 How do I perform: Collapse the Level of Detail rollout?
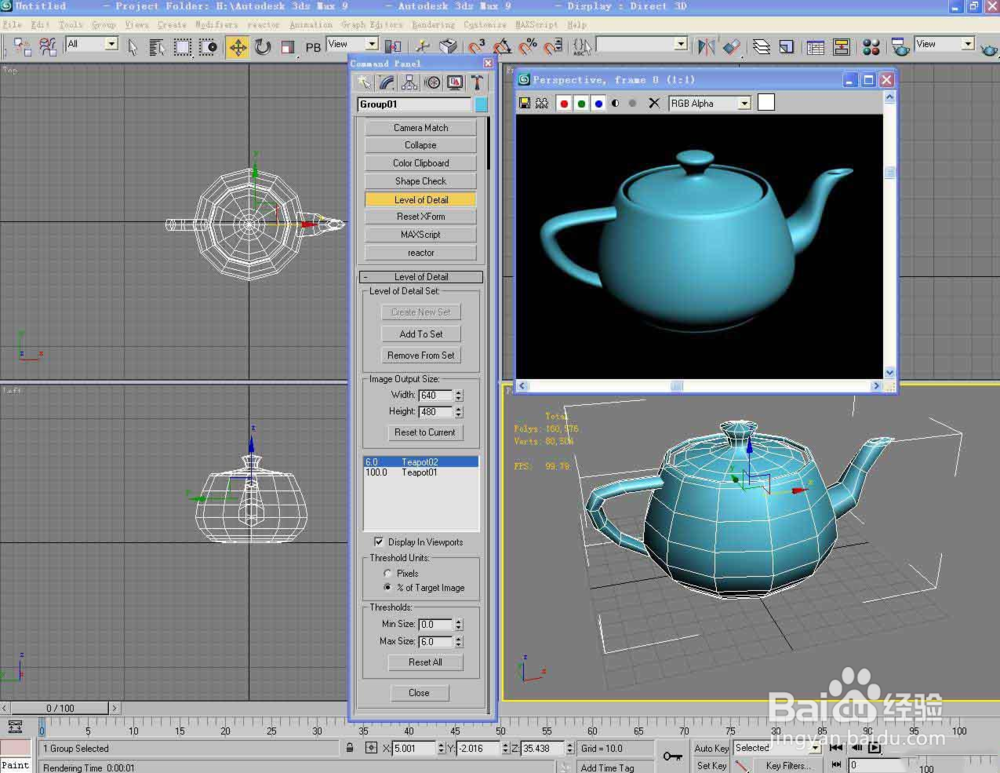pyautogui.click(x=421, y=277)
